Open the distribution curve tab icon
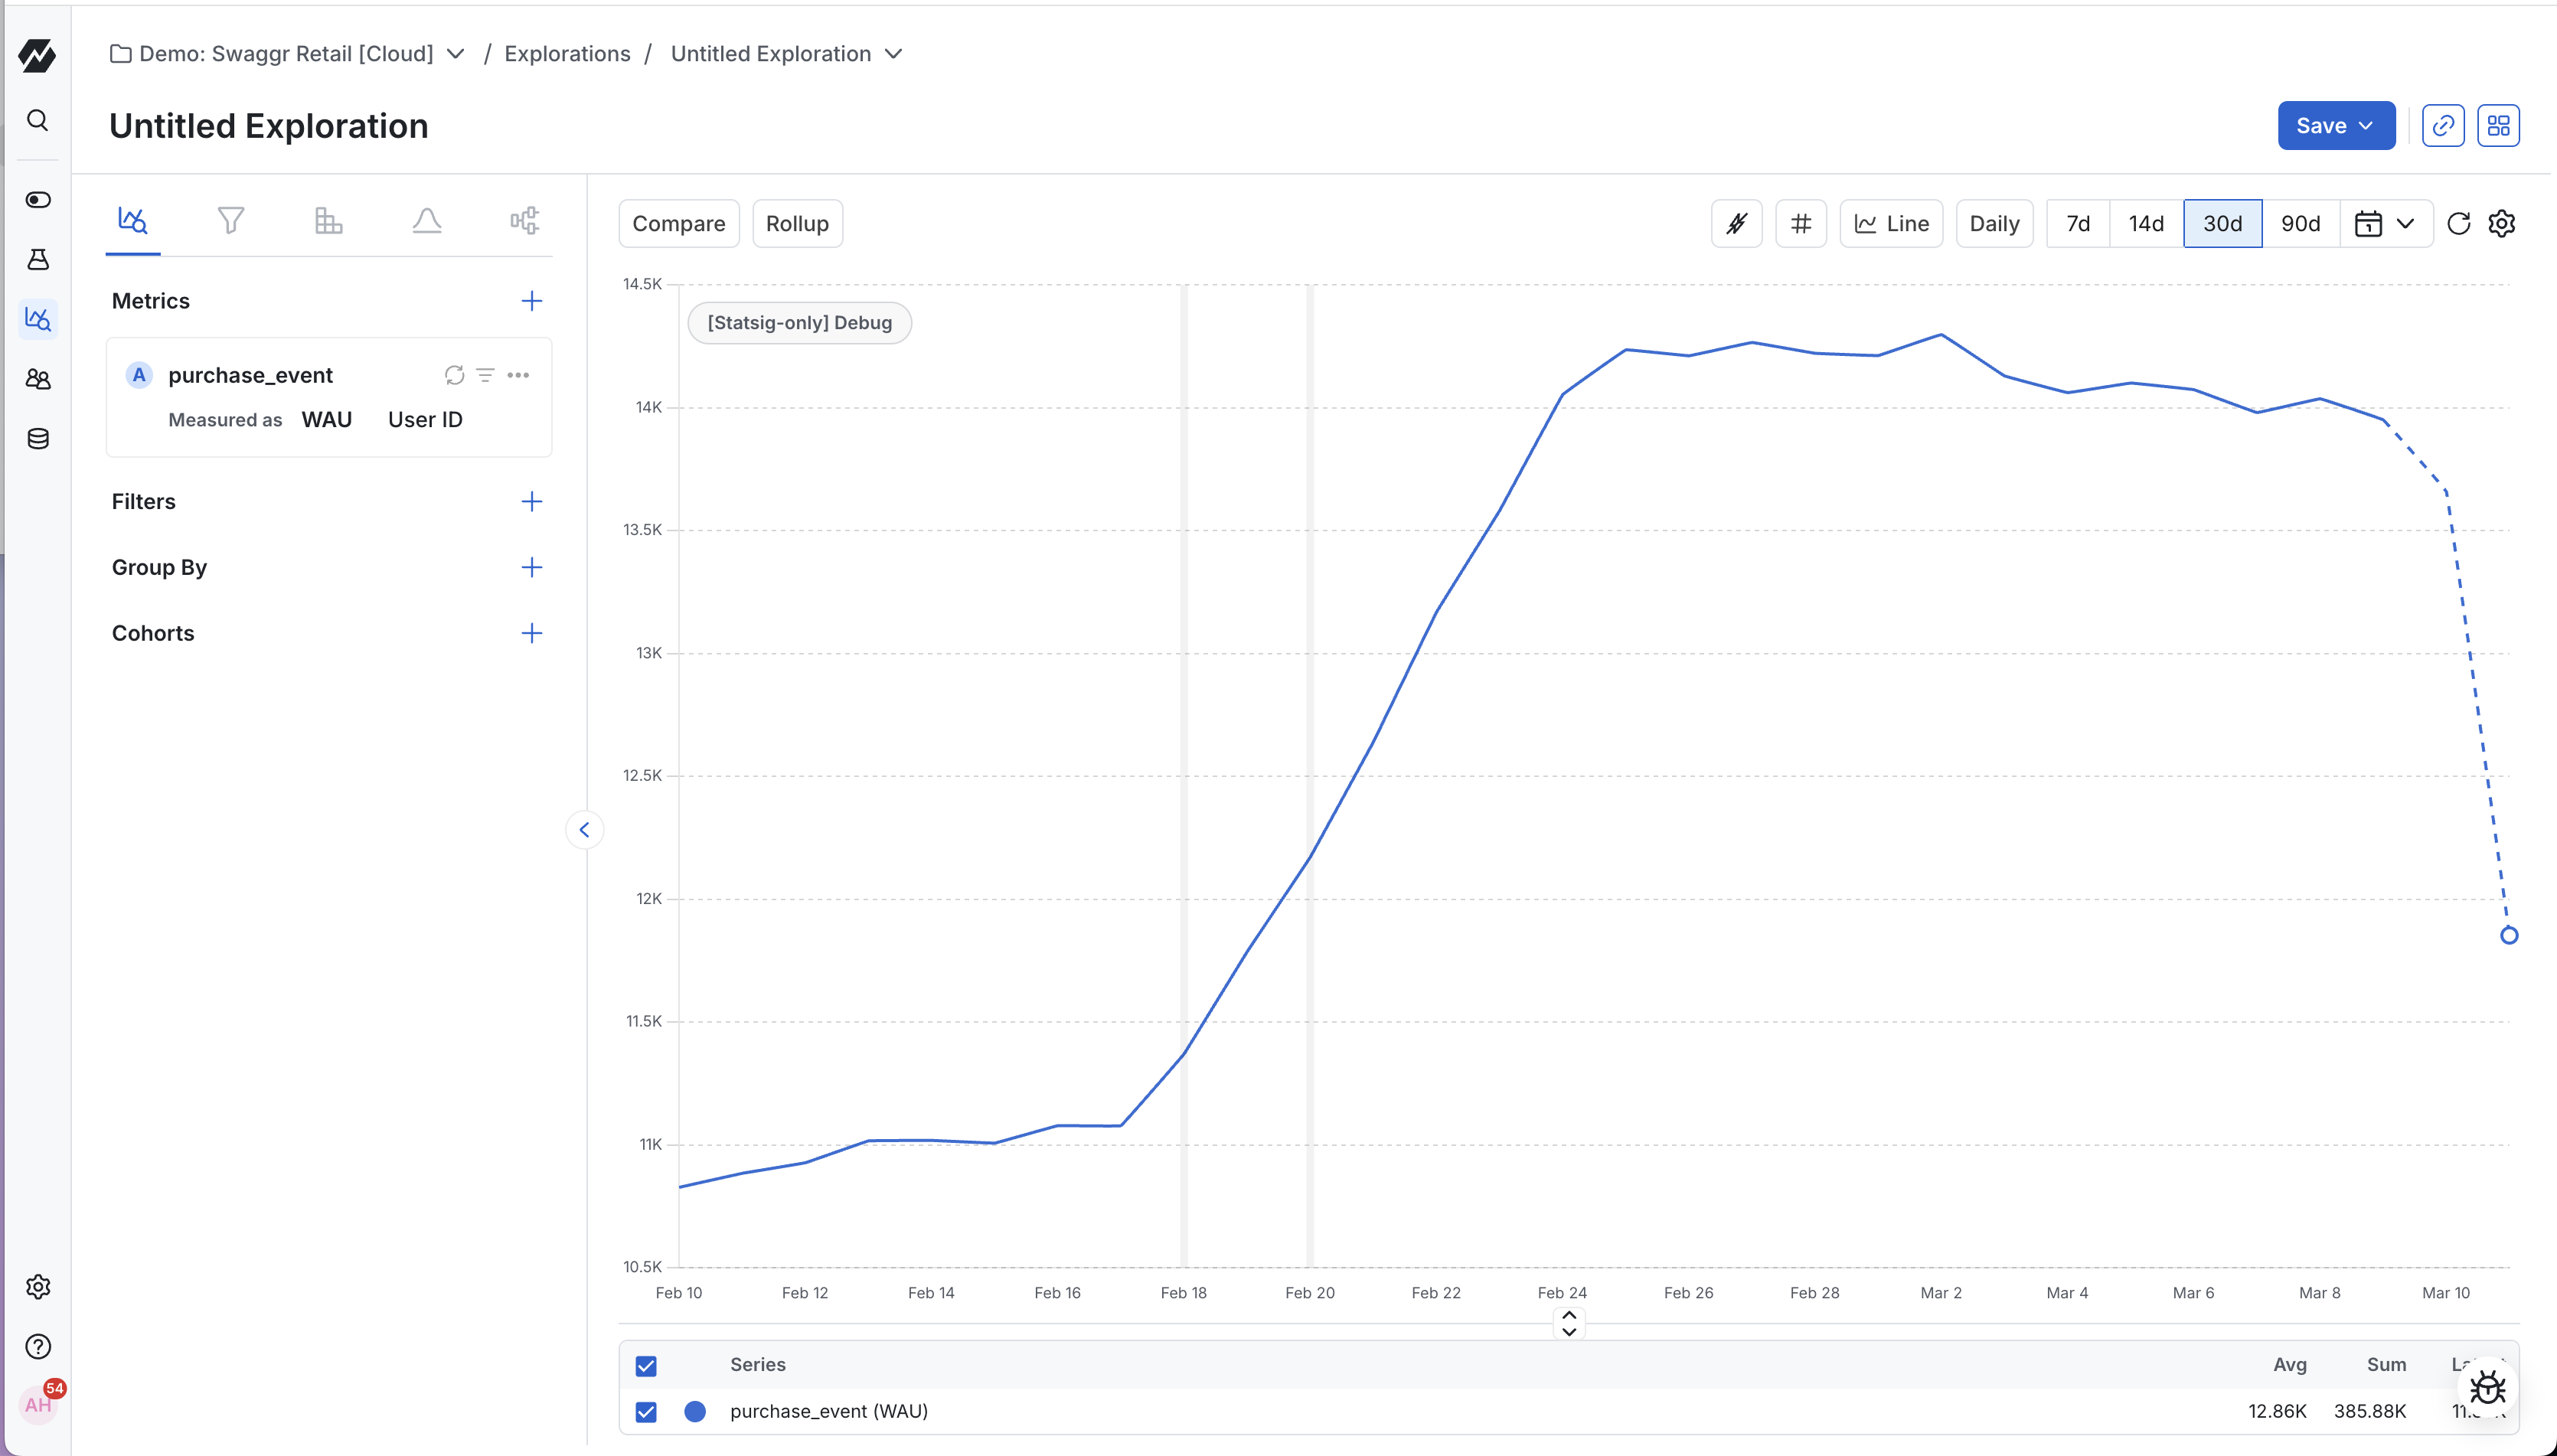The width and height of the screenshot is (2557, 1456). click(x=427, y=220)
